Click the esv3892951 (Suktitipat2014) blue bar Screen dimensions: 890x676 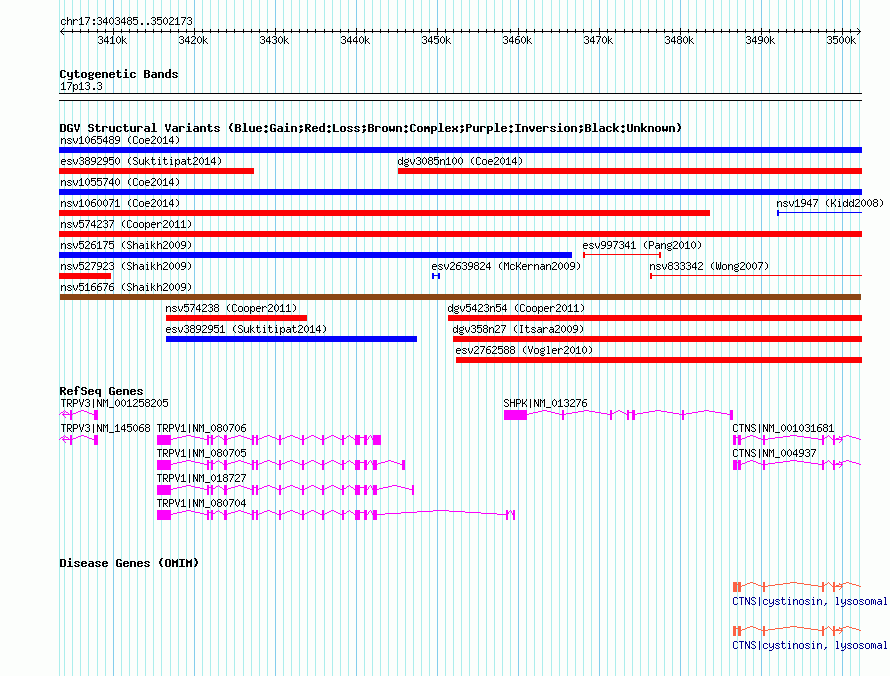291,339
